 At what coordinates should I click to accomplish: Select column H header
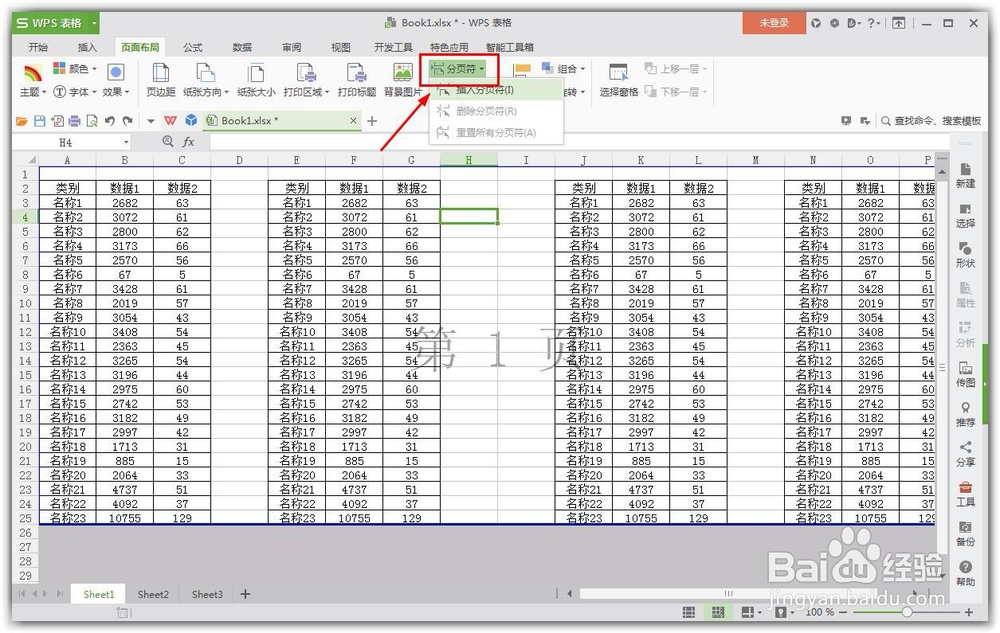469,160
